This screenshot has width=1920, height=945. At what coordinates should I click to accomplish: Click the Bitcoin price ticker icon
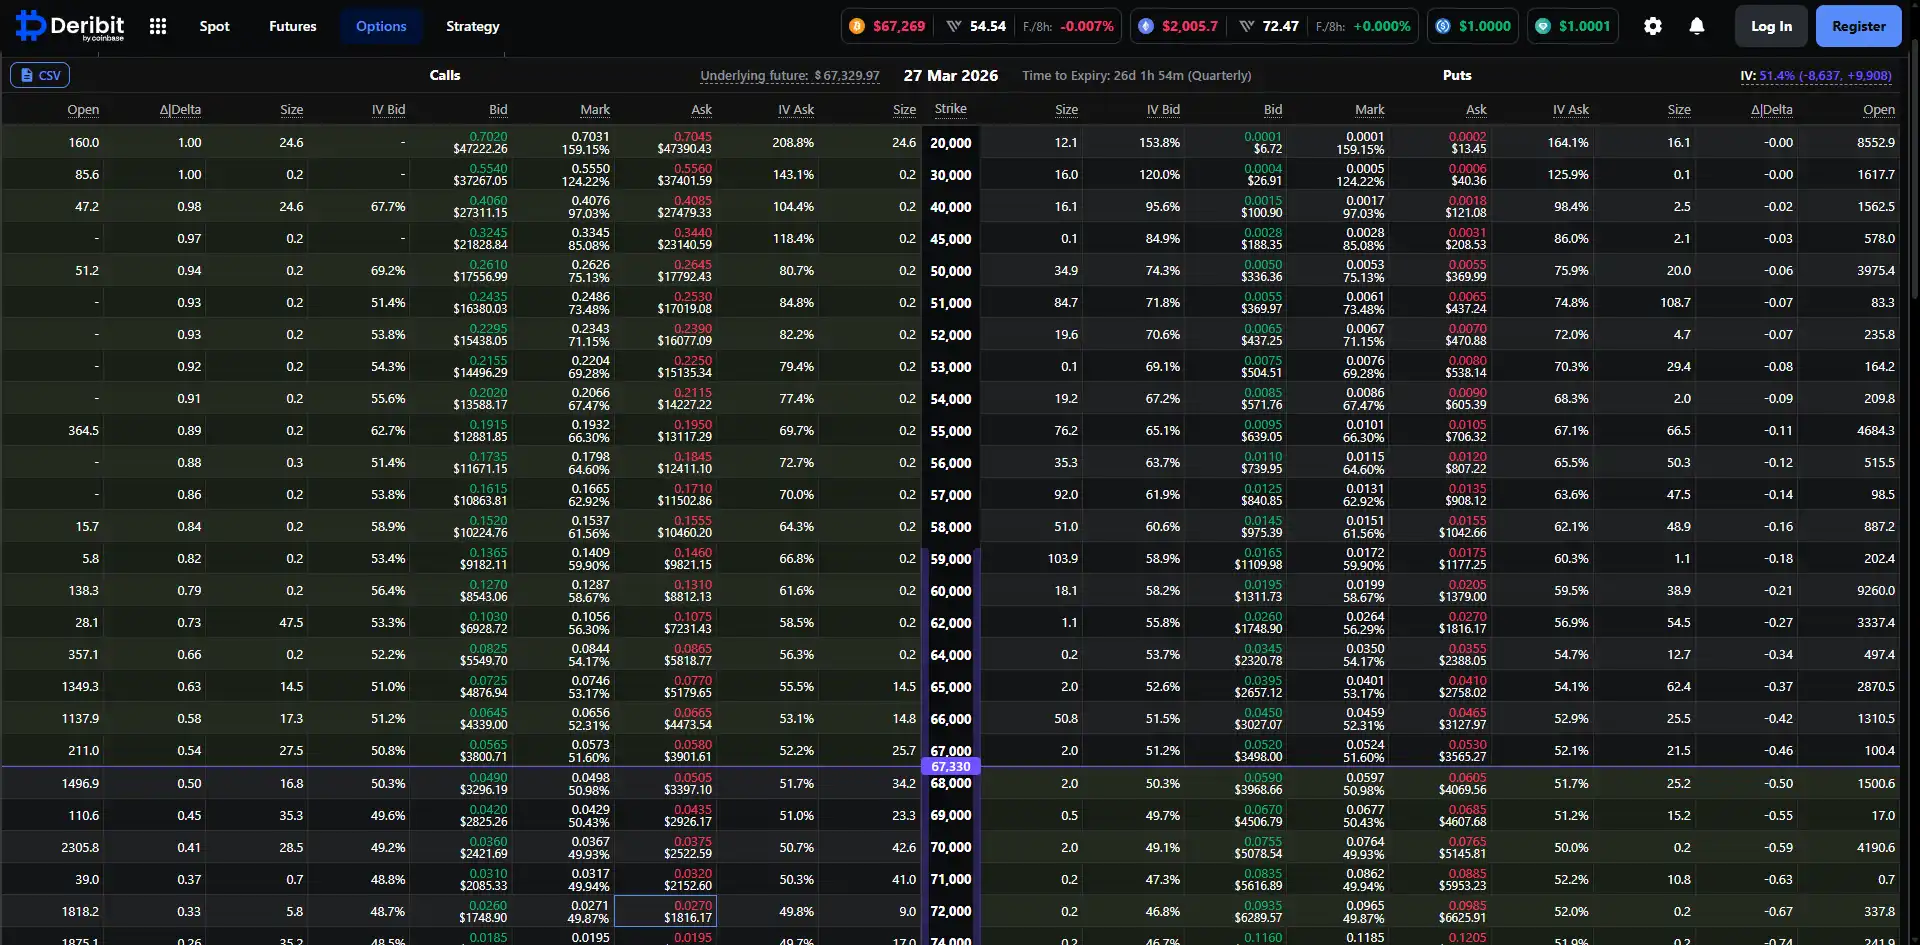(x=857, y=27)
